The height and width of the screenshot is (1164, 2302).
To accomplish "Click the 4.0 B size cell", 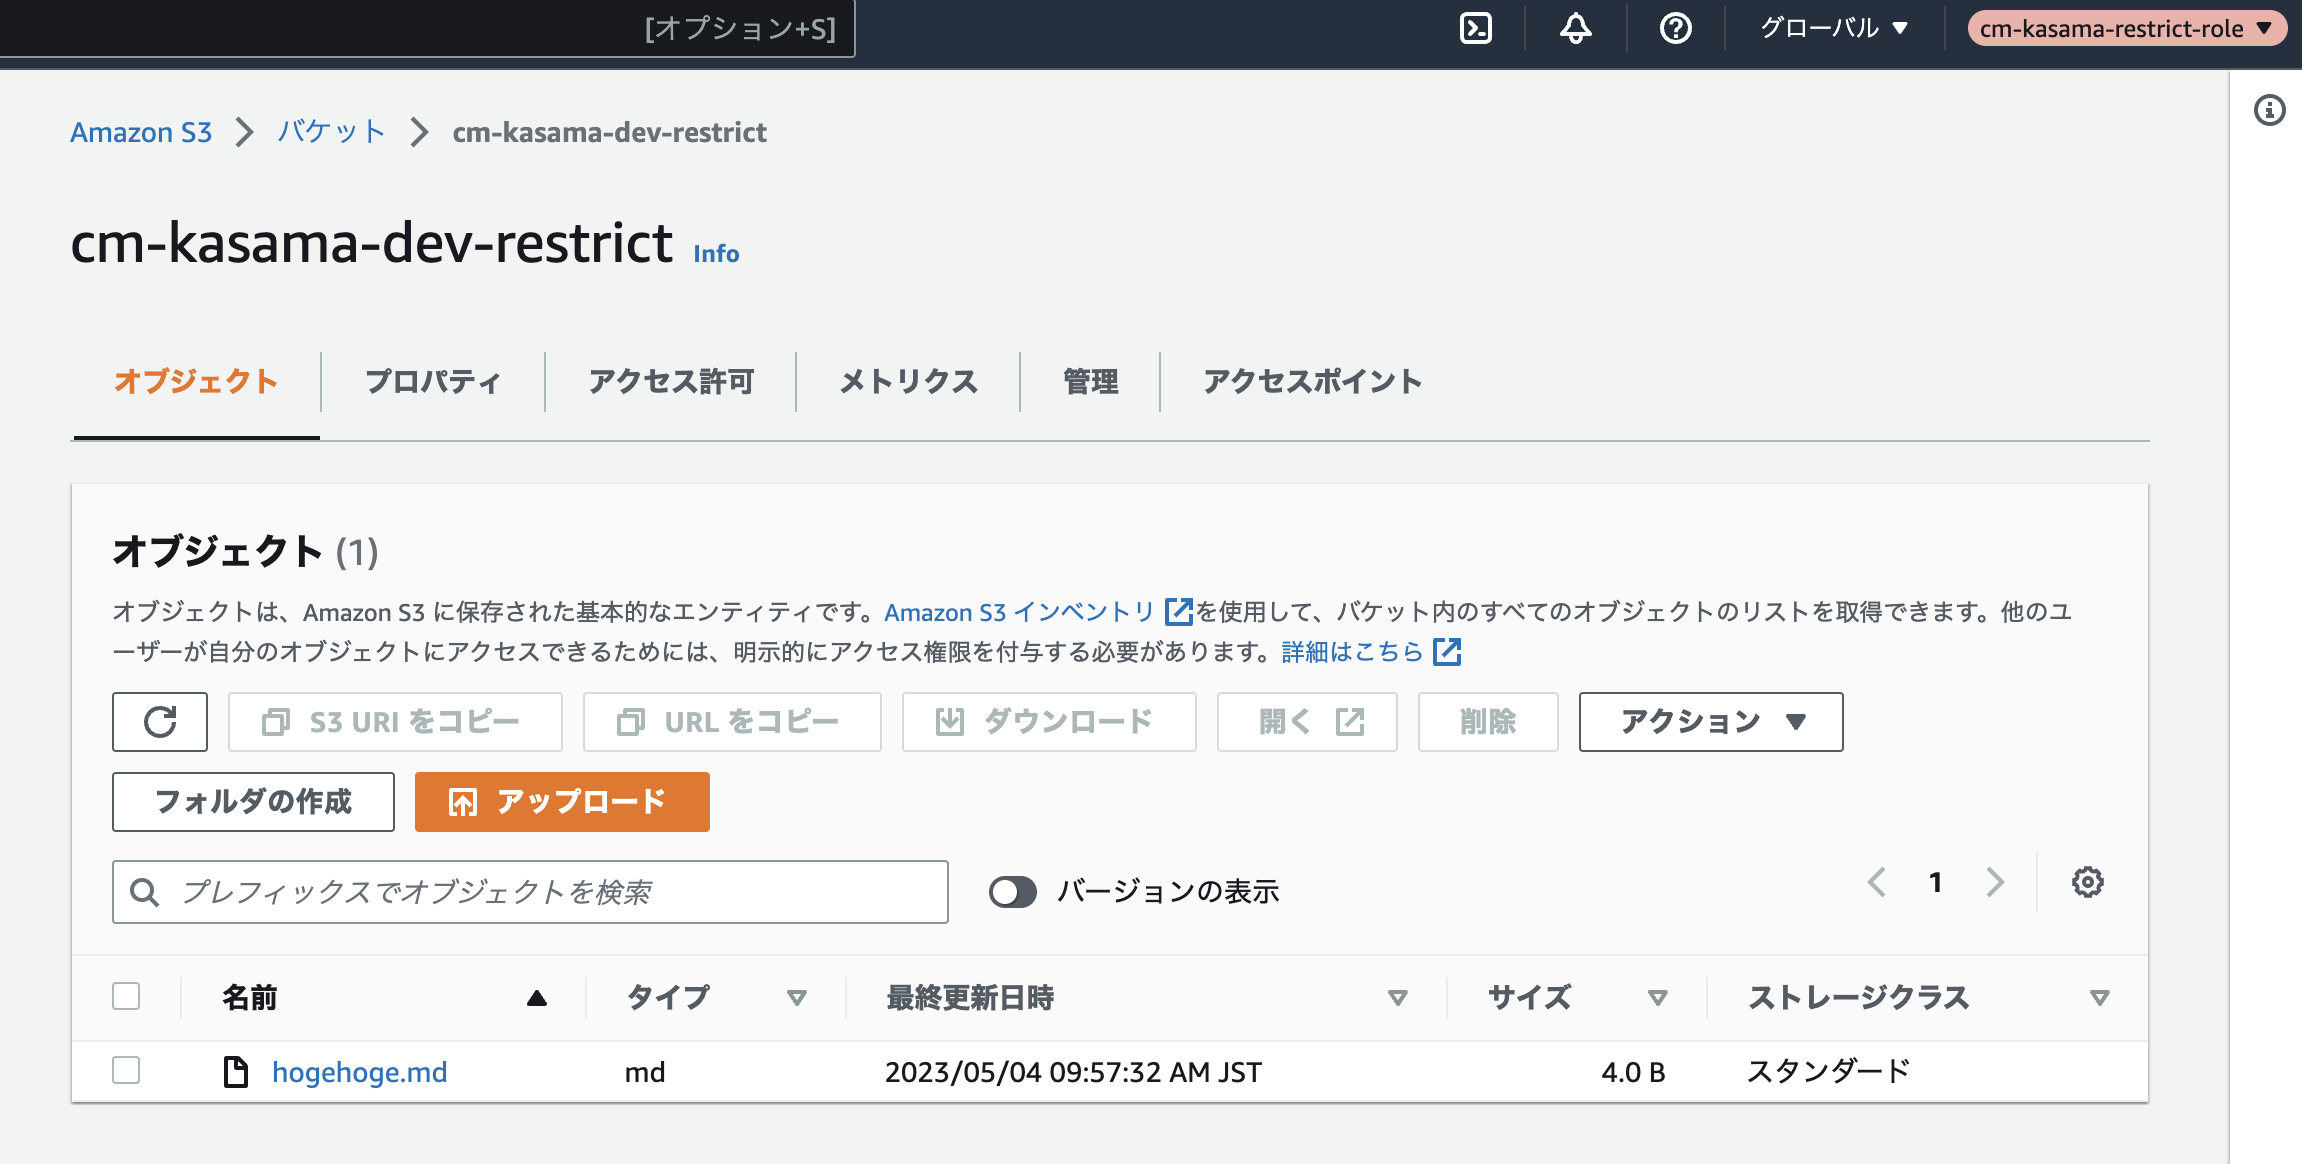I will (x=1633, y=1072).
